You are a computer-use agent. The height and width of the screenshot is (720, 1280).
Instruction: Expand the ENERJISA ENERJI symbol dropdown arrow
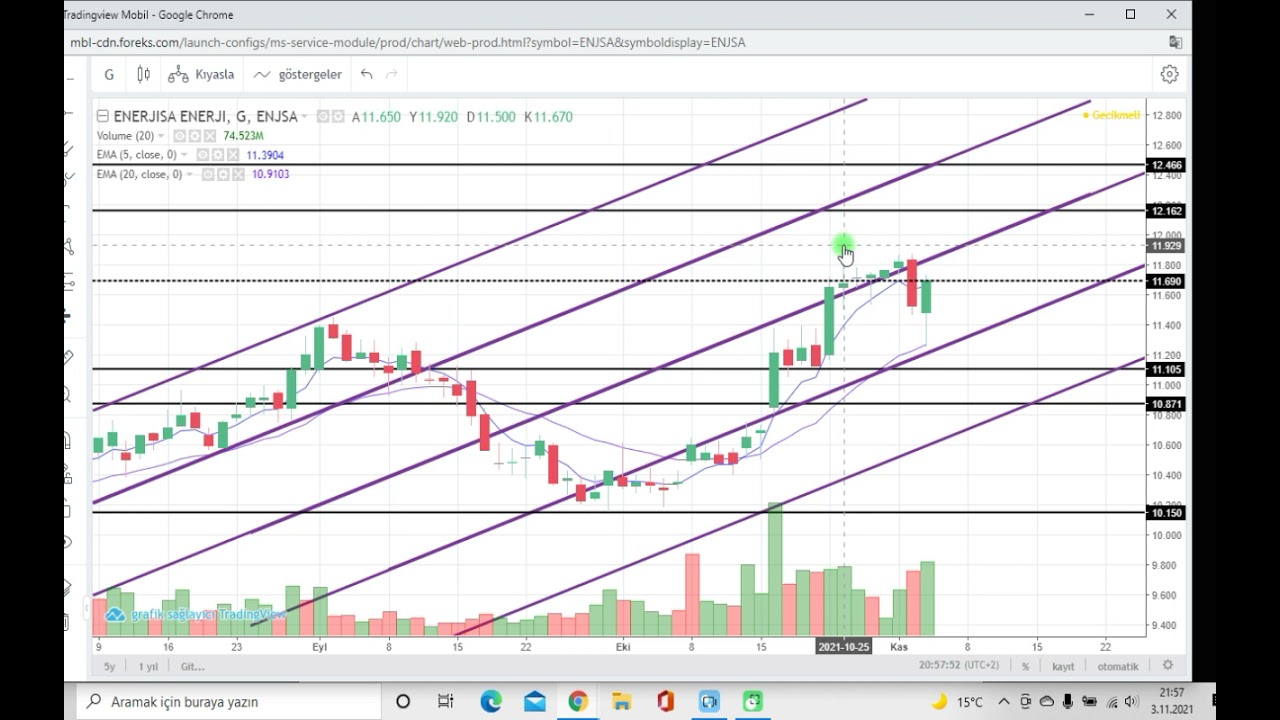[x=304, y=117]
